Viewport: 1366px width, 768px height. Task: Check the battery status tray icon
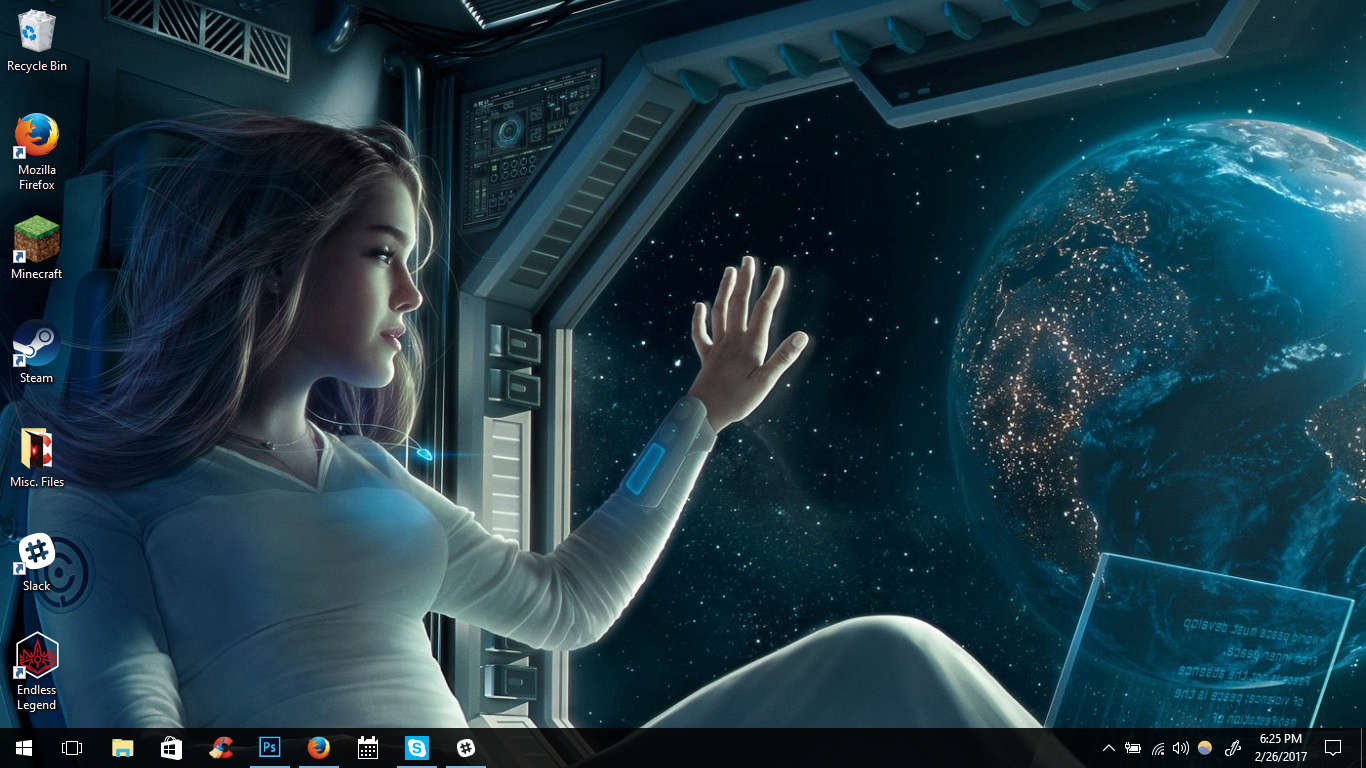point(1133,748)
